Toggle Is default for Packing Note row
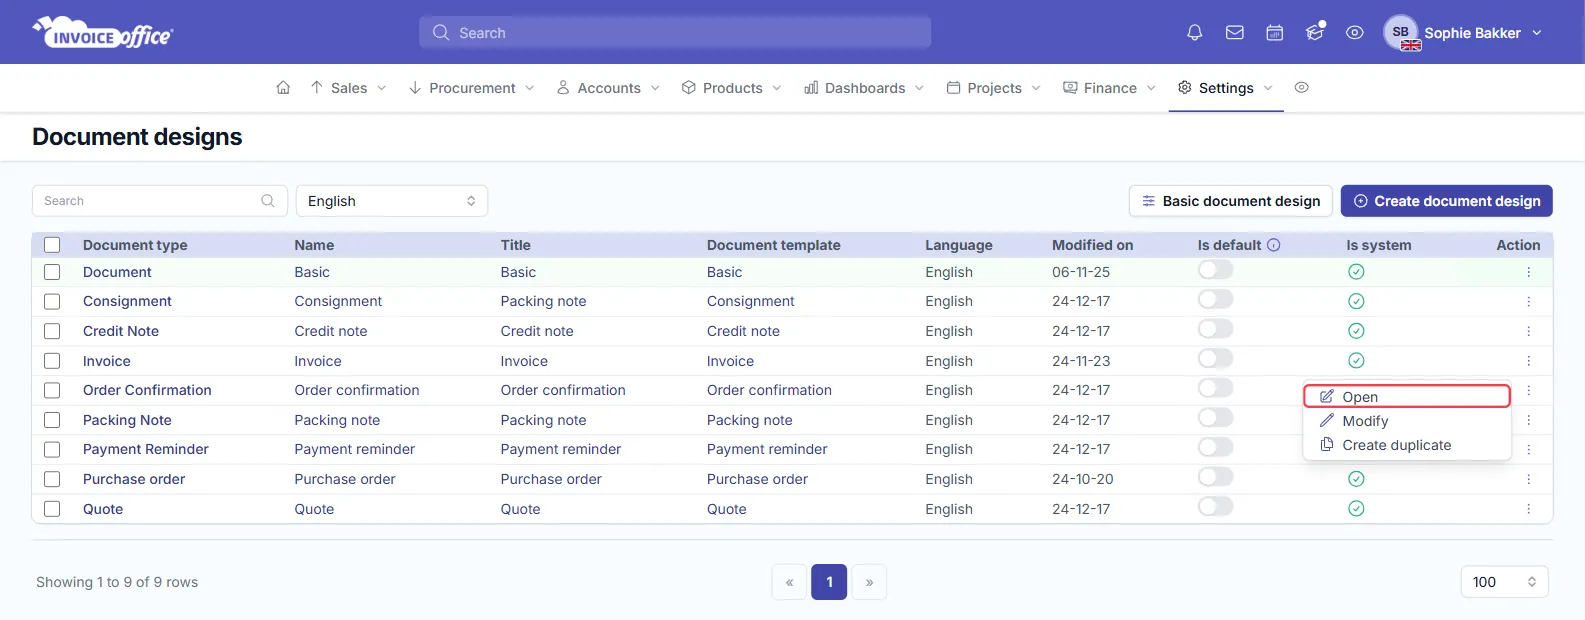Image resolution: width=1585 pixels, height=620 pixels. (1215, 418)
